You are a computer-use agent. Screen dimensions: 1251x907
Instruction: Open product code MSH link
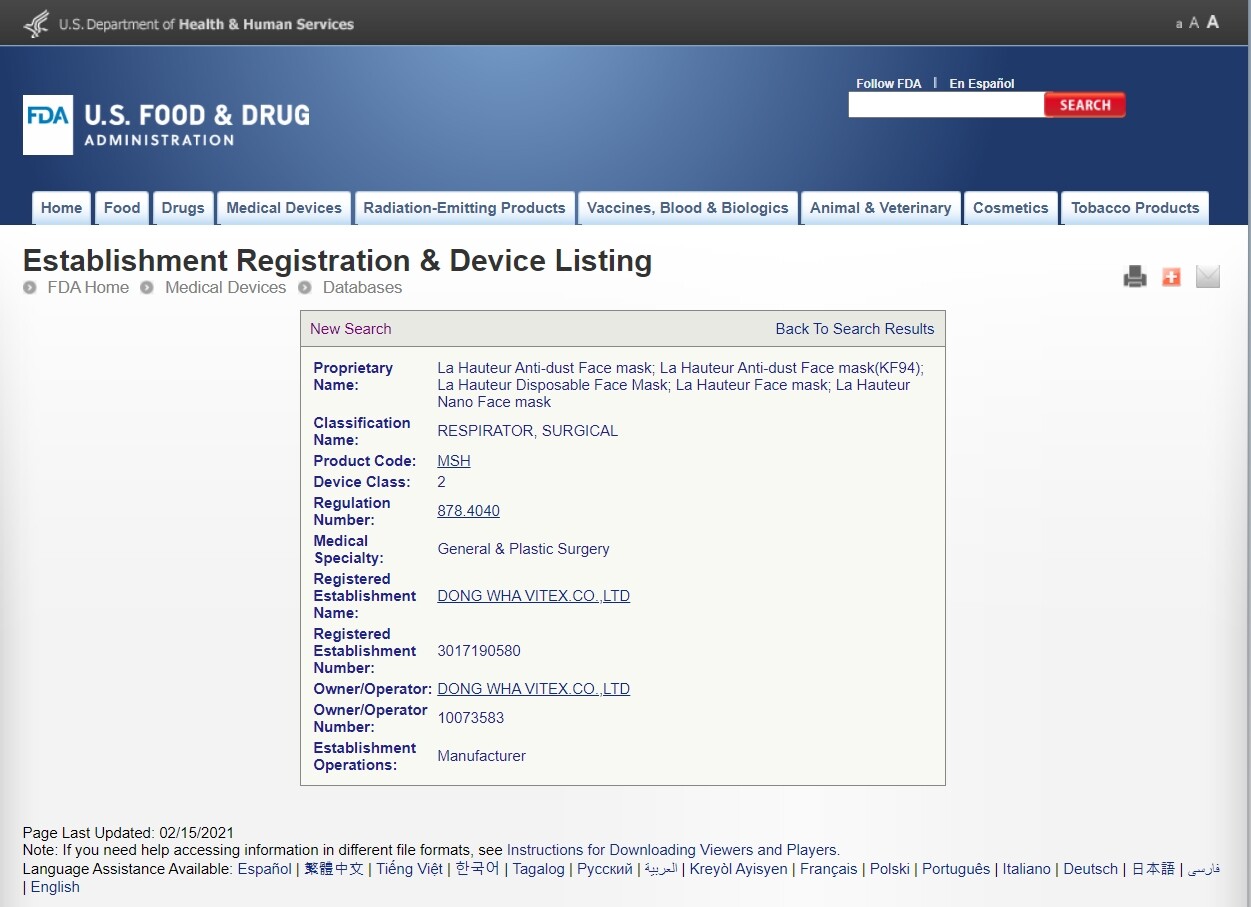[x=454, y=461]
